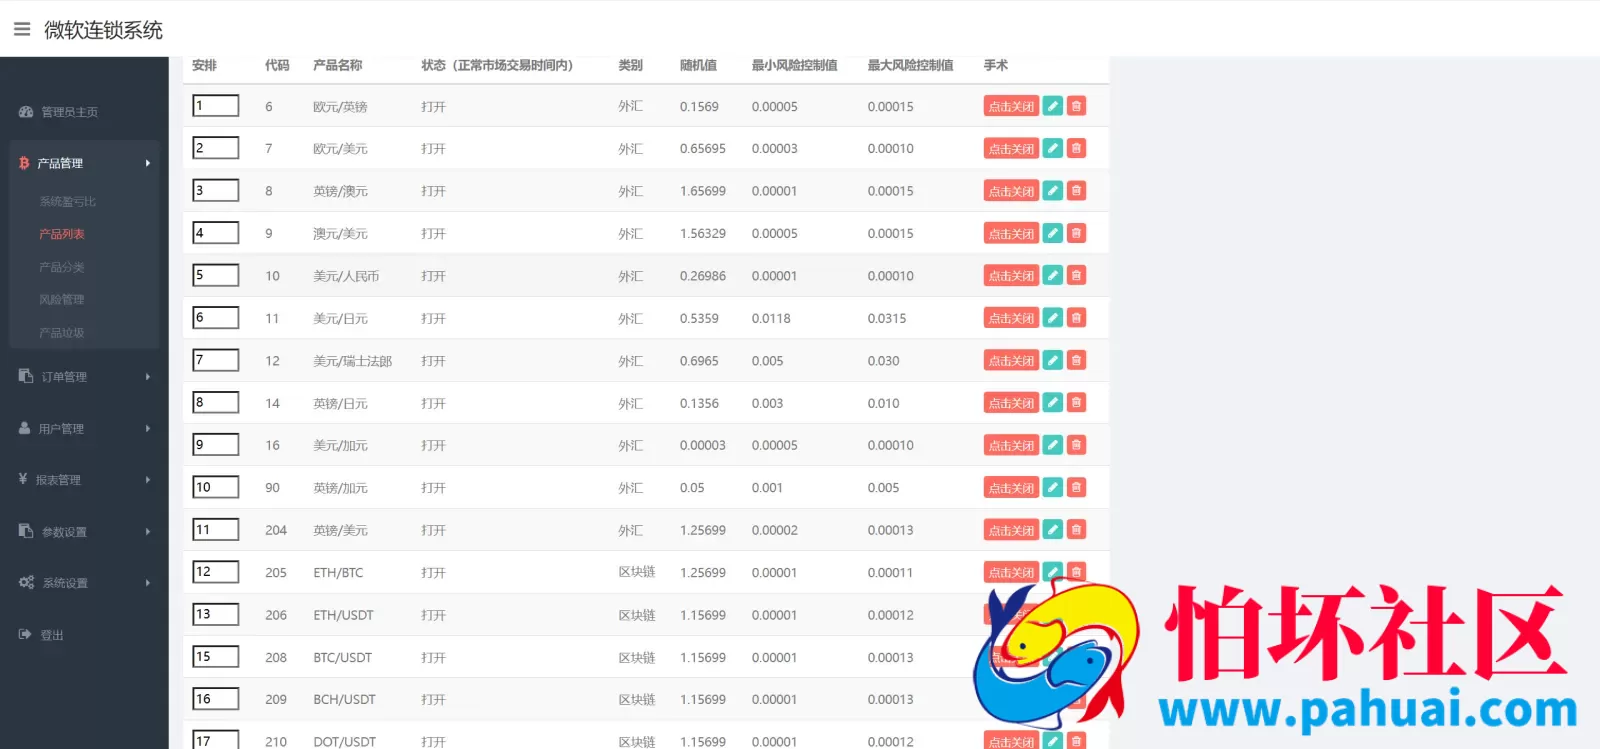Edit the 美元/加元 row via pencil
Viewport: 1600px width, 749px height.
tap(1053, 445)
